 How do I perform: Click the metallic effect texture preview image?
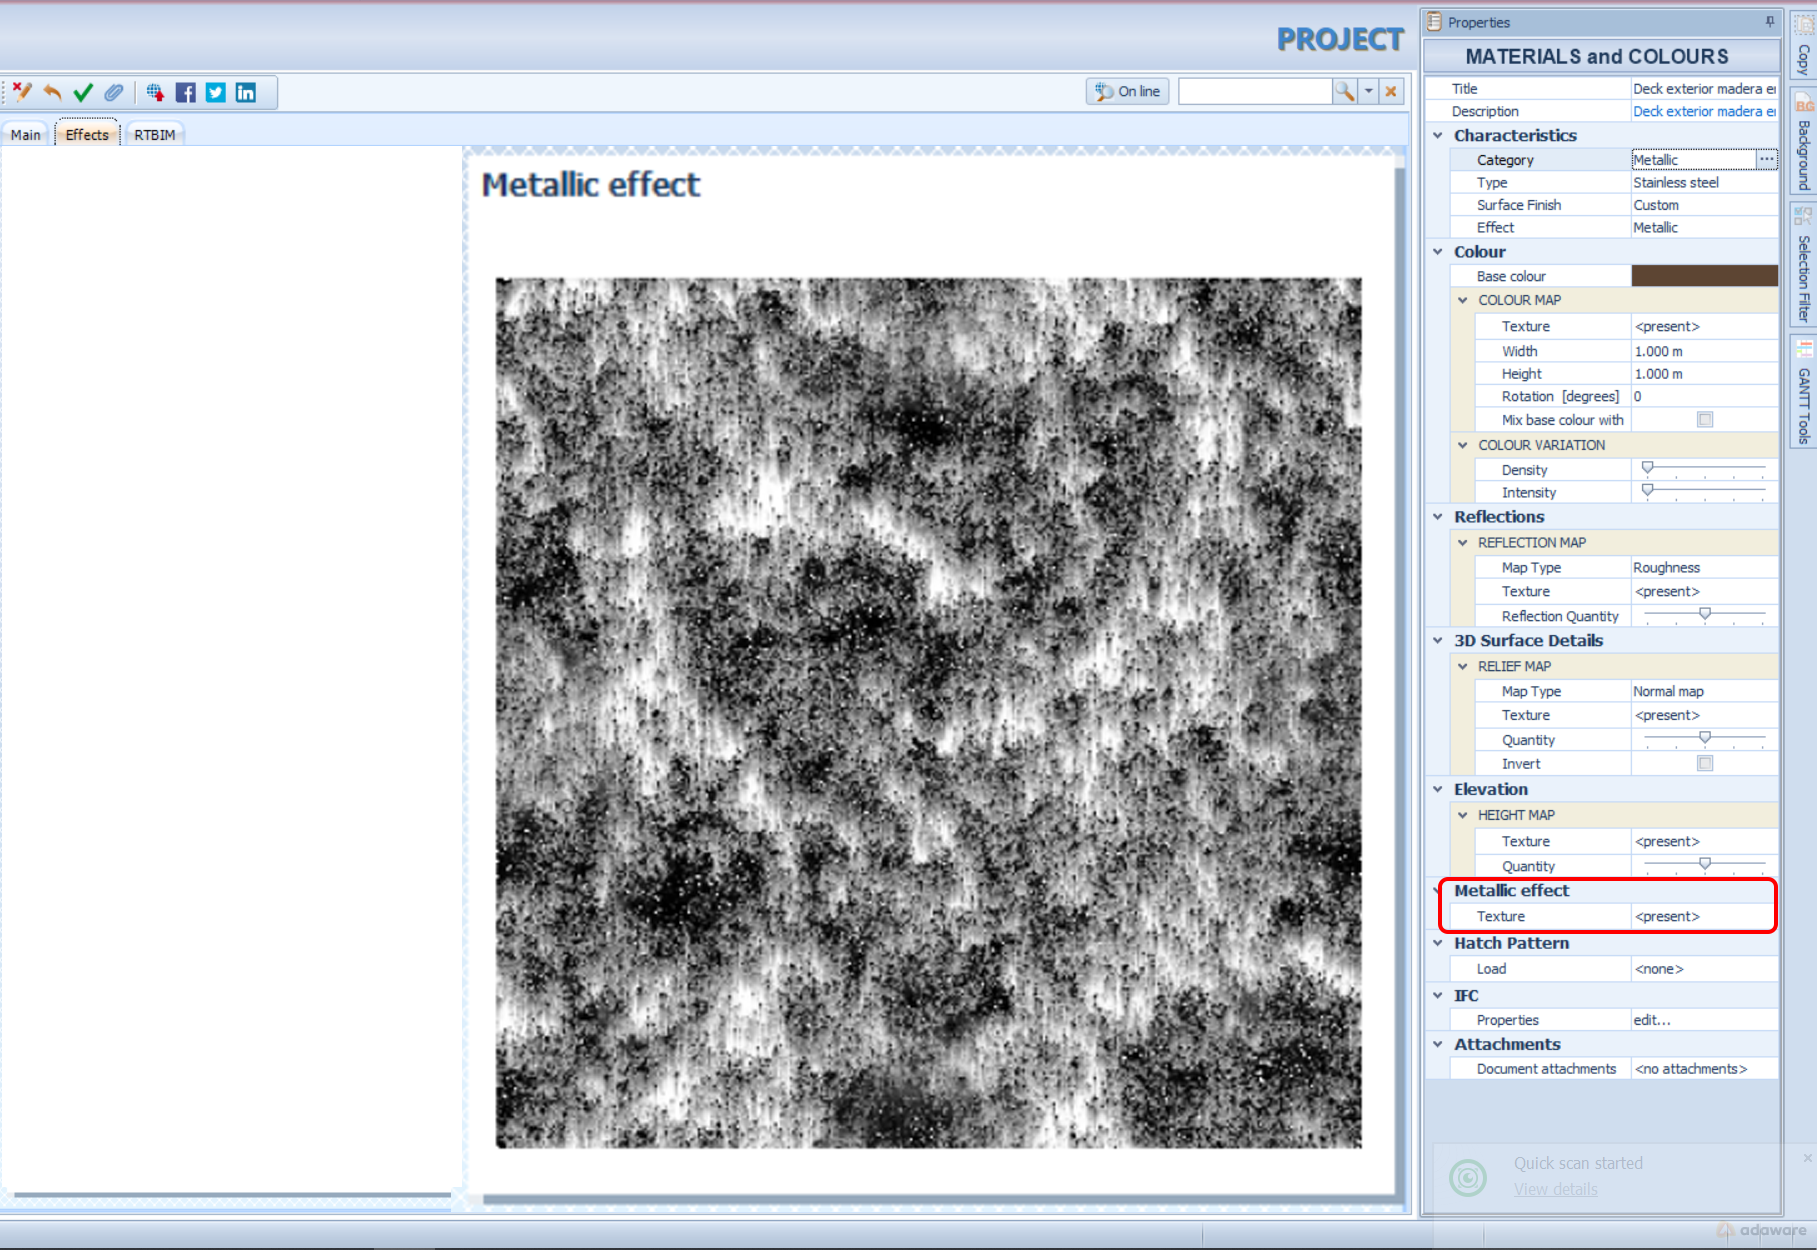point(928,713)
